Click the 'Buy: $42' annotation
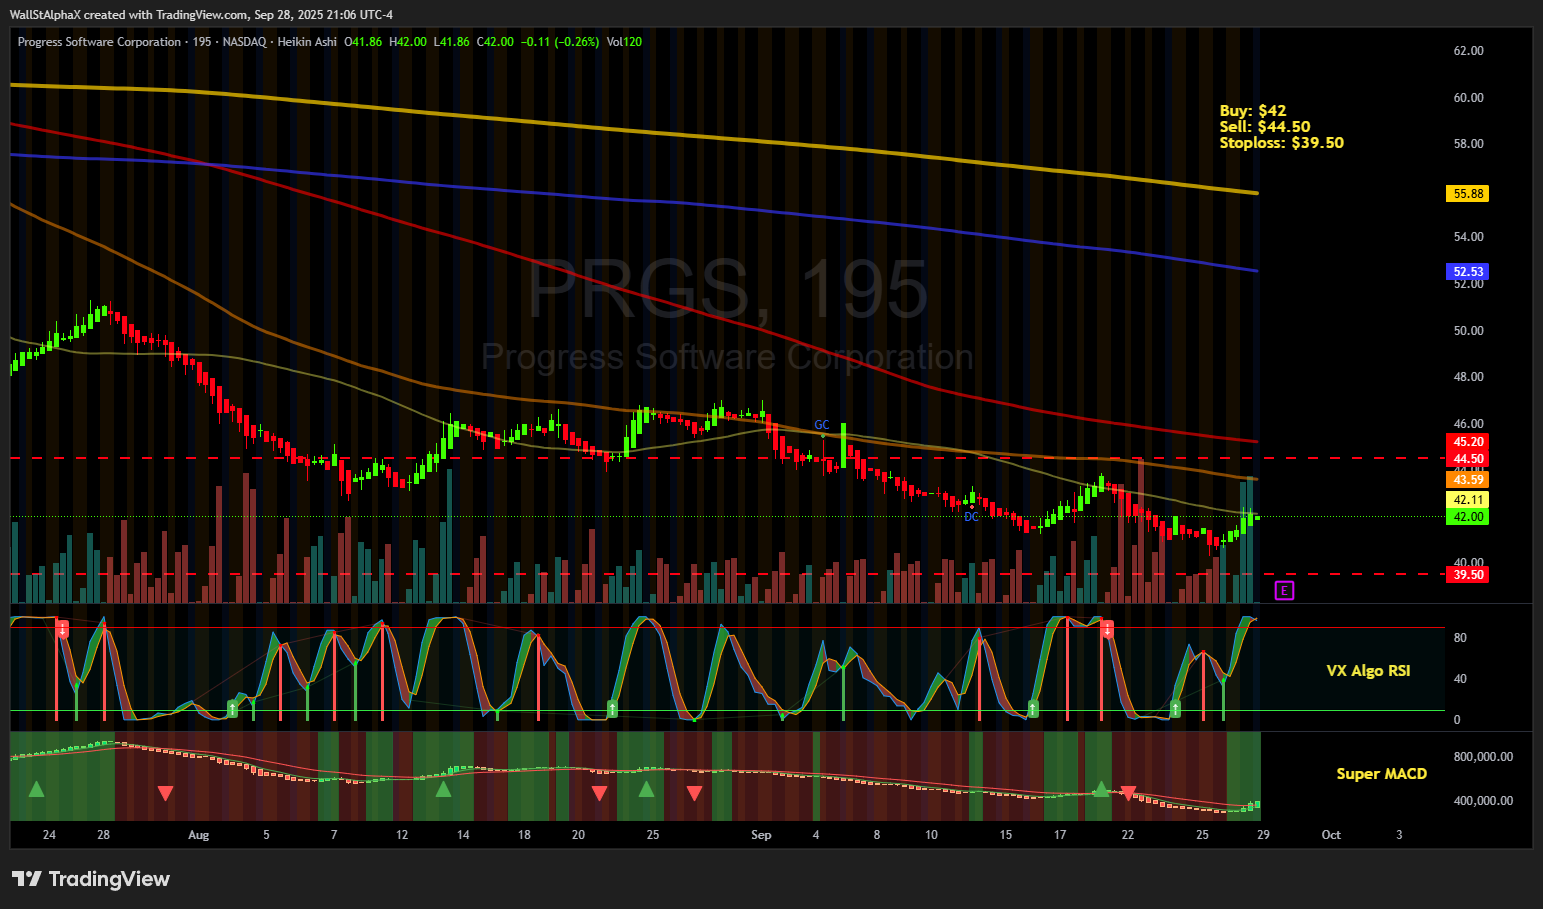 pos(1253,111)
